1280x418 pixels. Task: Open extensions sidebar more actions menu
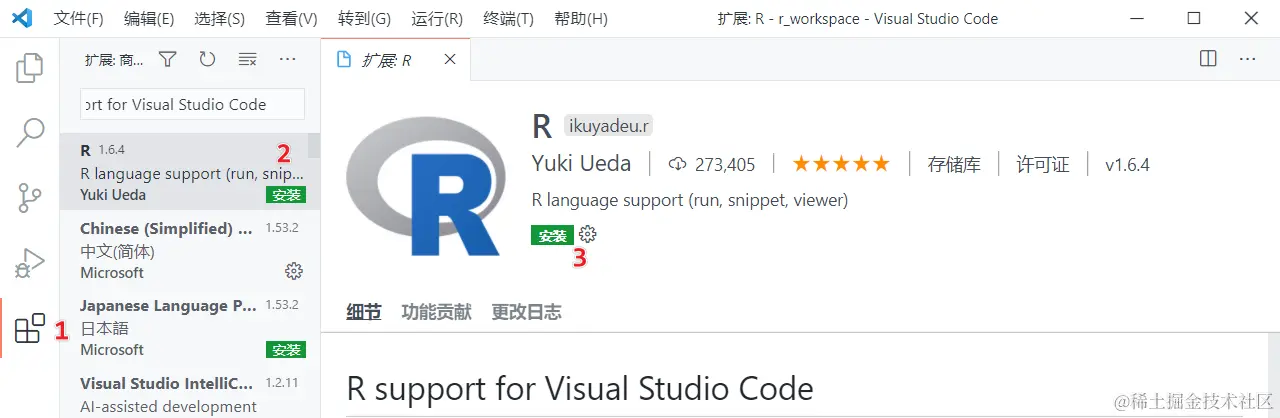click(x=287, y=60)
